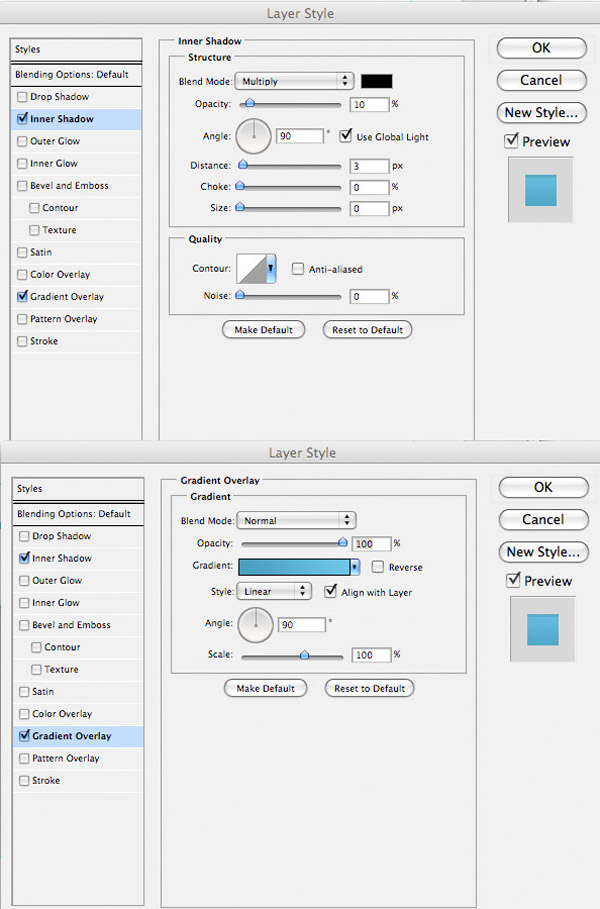Image resolution: width=600 pixels, height=909 pixels.
Task: Click style preview thumbnail in upper dialog
Action: pyautogui.click(x=541, y=190)
